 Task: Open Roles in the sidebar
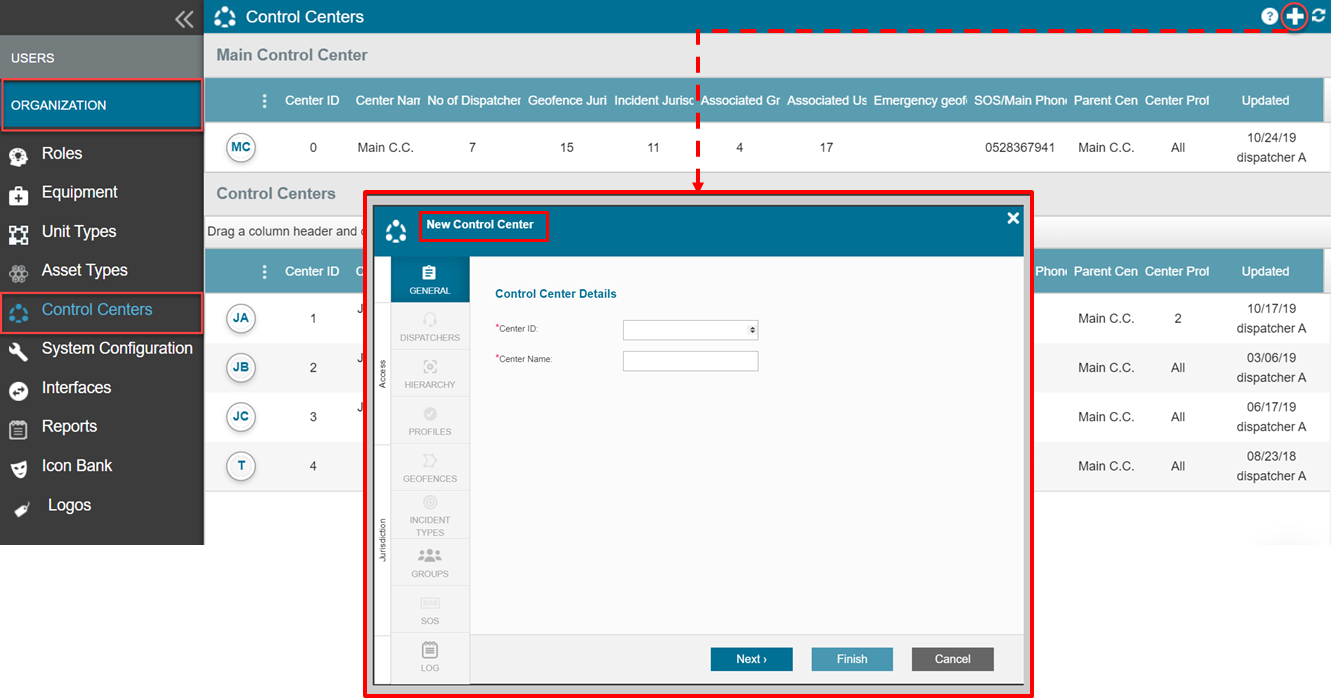(62, 154)
